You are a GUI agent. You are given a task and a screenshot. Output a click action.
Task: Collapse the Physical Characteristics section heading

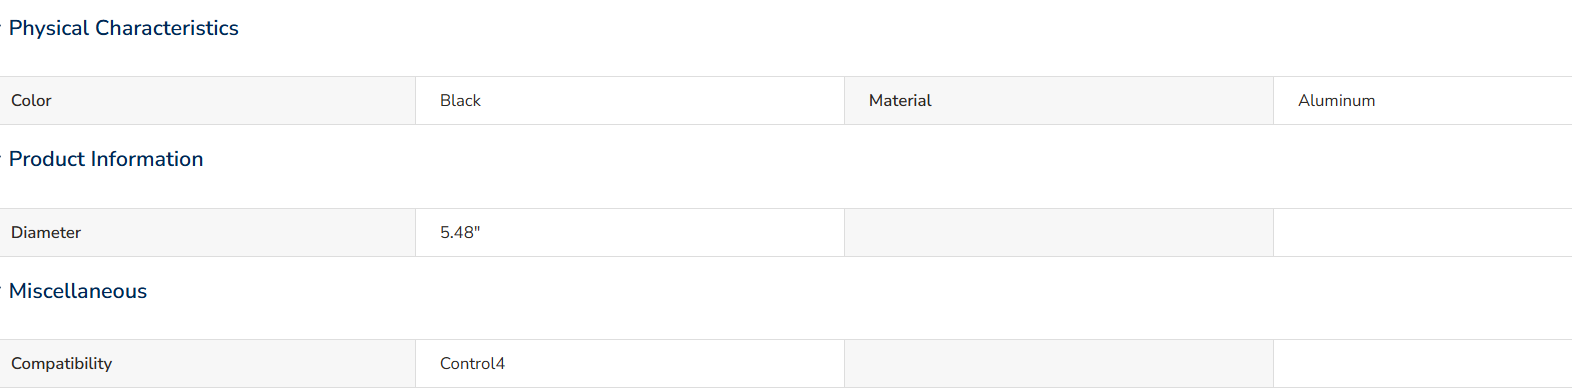(123, 28)
